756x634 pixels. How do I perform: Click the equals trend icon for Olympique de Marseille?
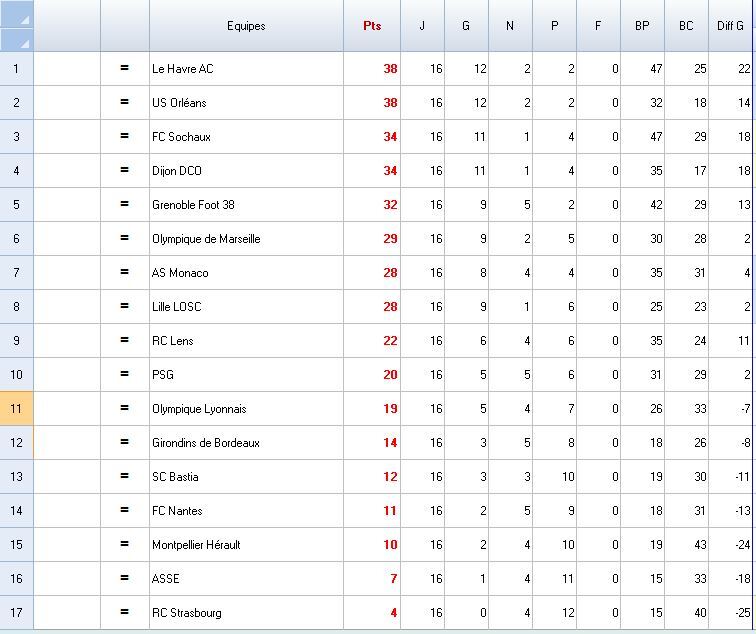point(125,238)
